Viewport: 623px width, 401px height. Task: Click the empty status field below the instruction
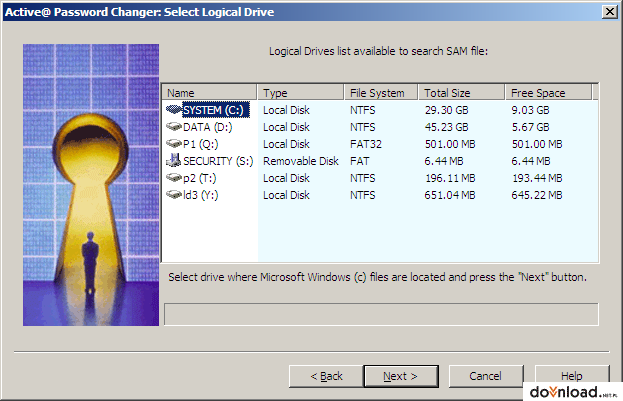pos(381,314)
